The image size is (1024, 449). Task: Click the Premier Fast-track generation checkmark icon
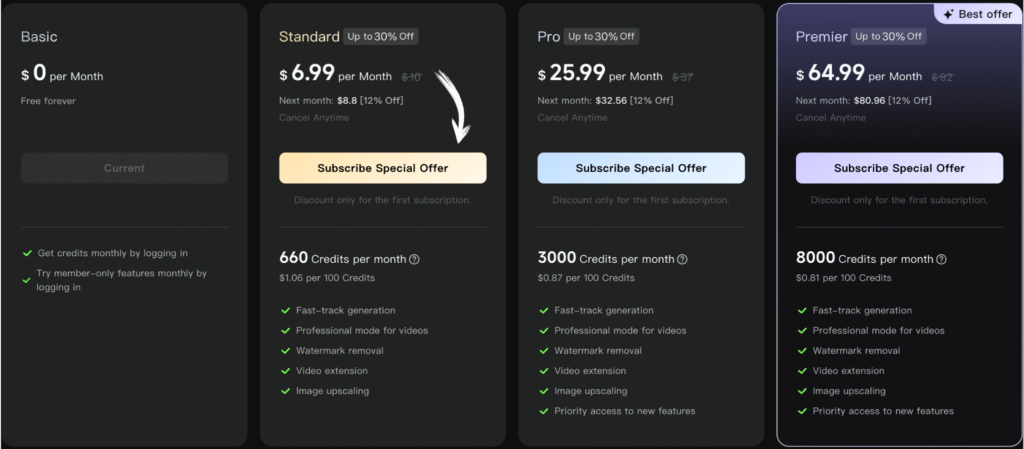coord(802,311)
